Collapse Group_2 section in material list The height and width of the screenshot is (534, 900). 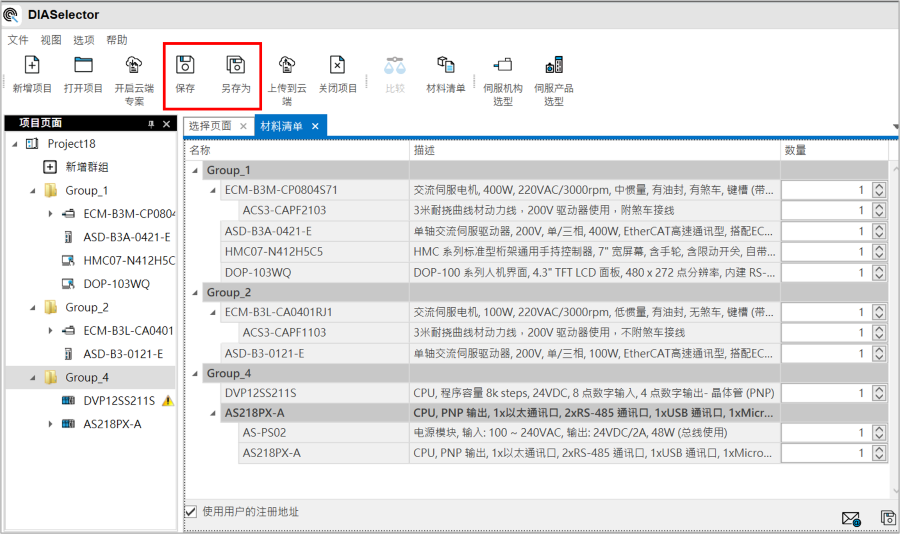195,292
